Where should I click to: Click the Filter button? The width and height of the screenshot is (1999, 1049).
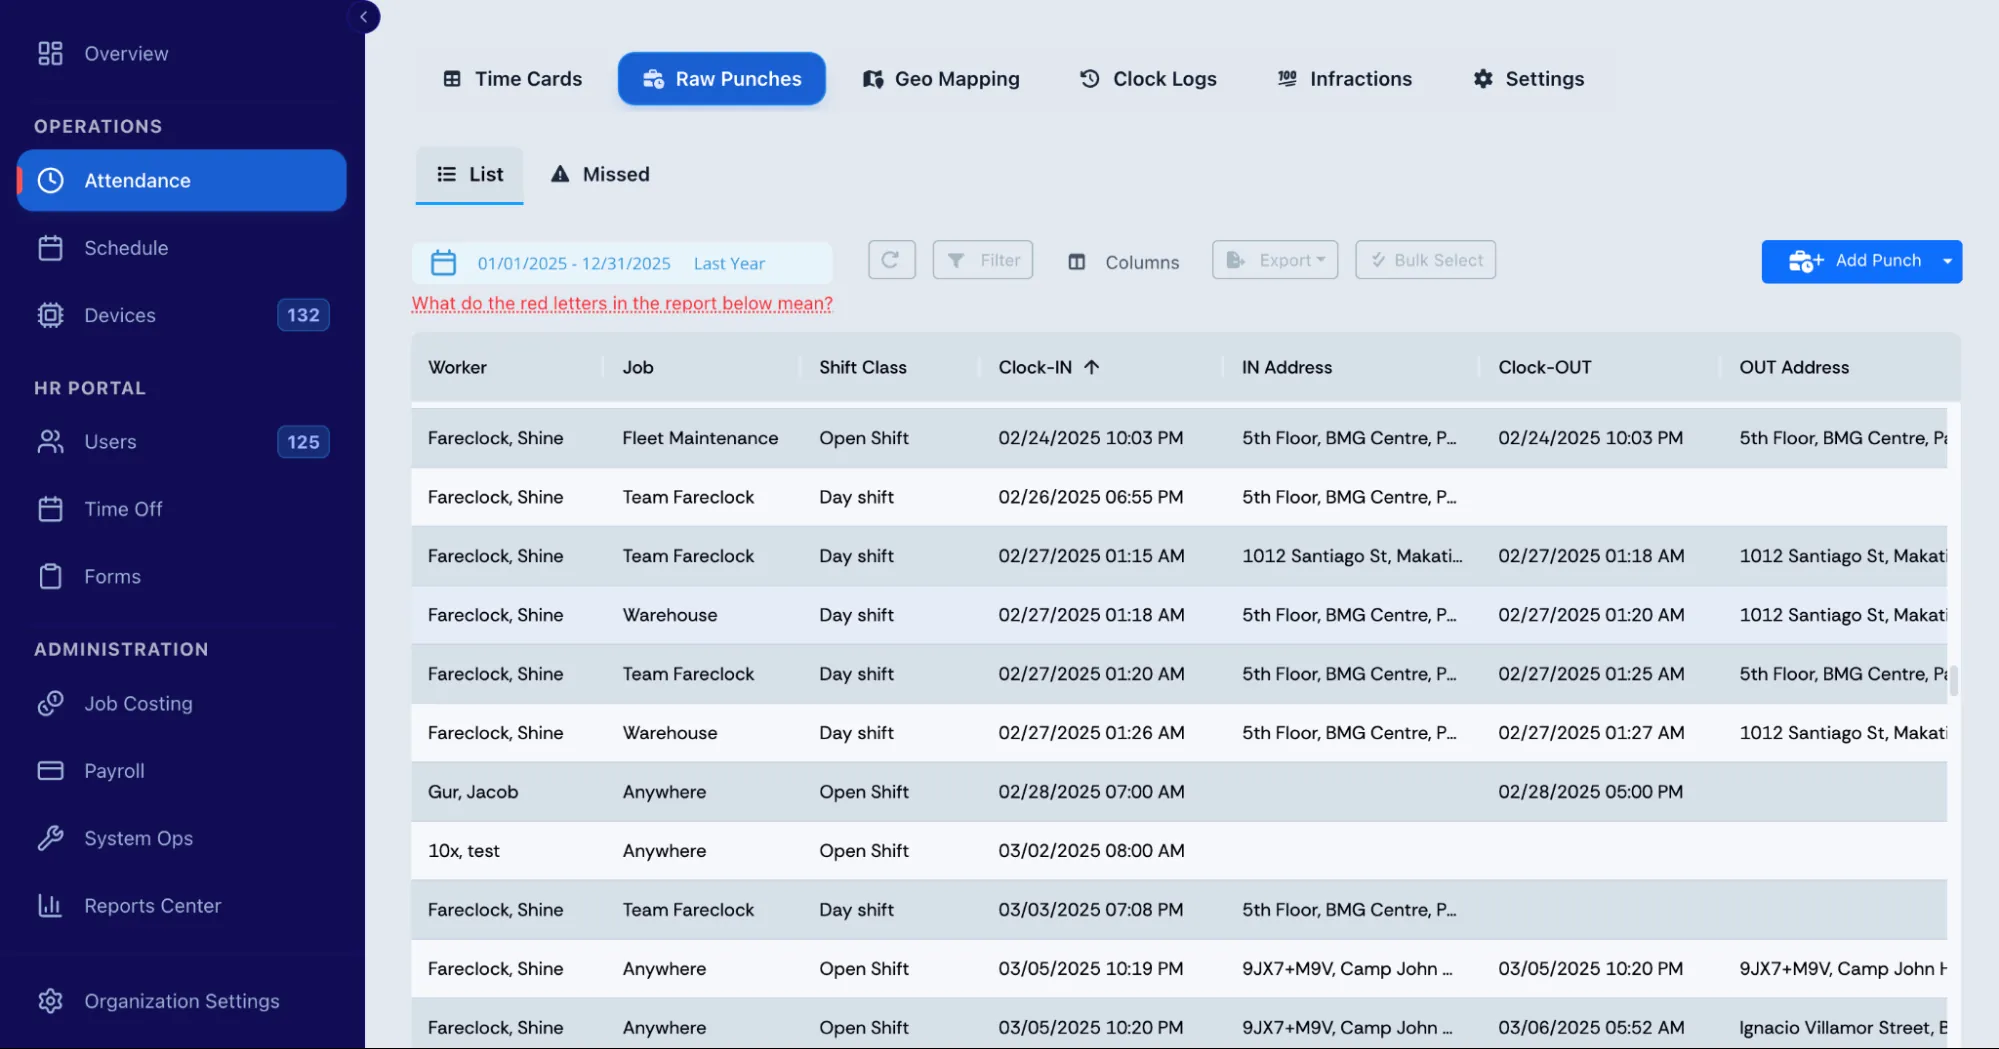click(x=983, y=260)
